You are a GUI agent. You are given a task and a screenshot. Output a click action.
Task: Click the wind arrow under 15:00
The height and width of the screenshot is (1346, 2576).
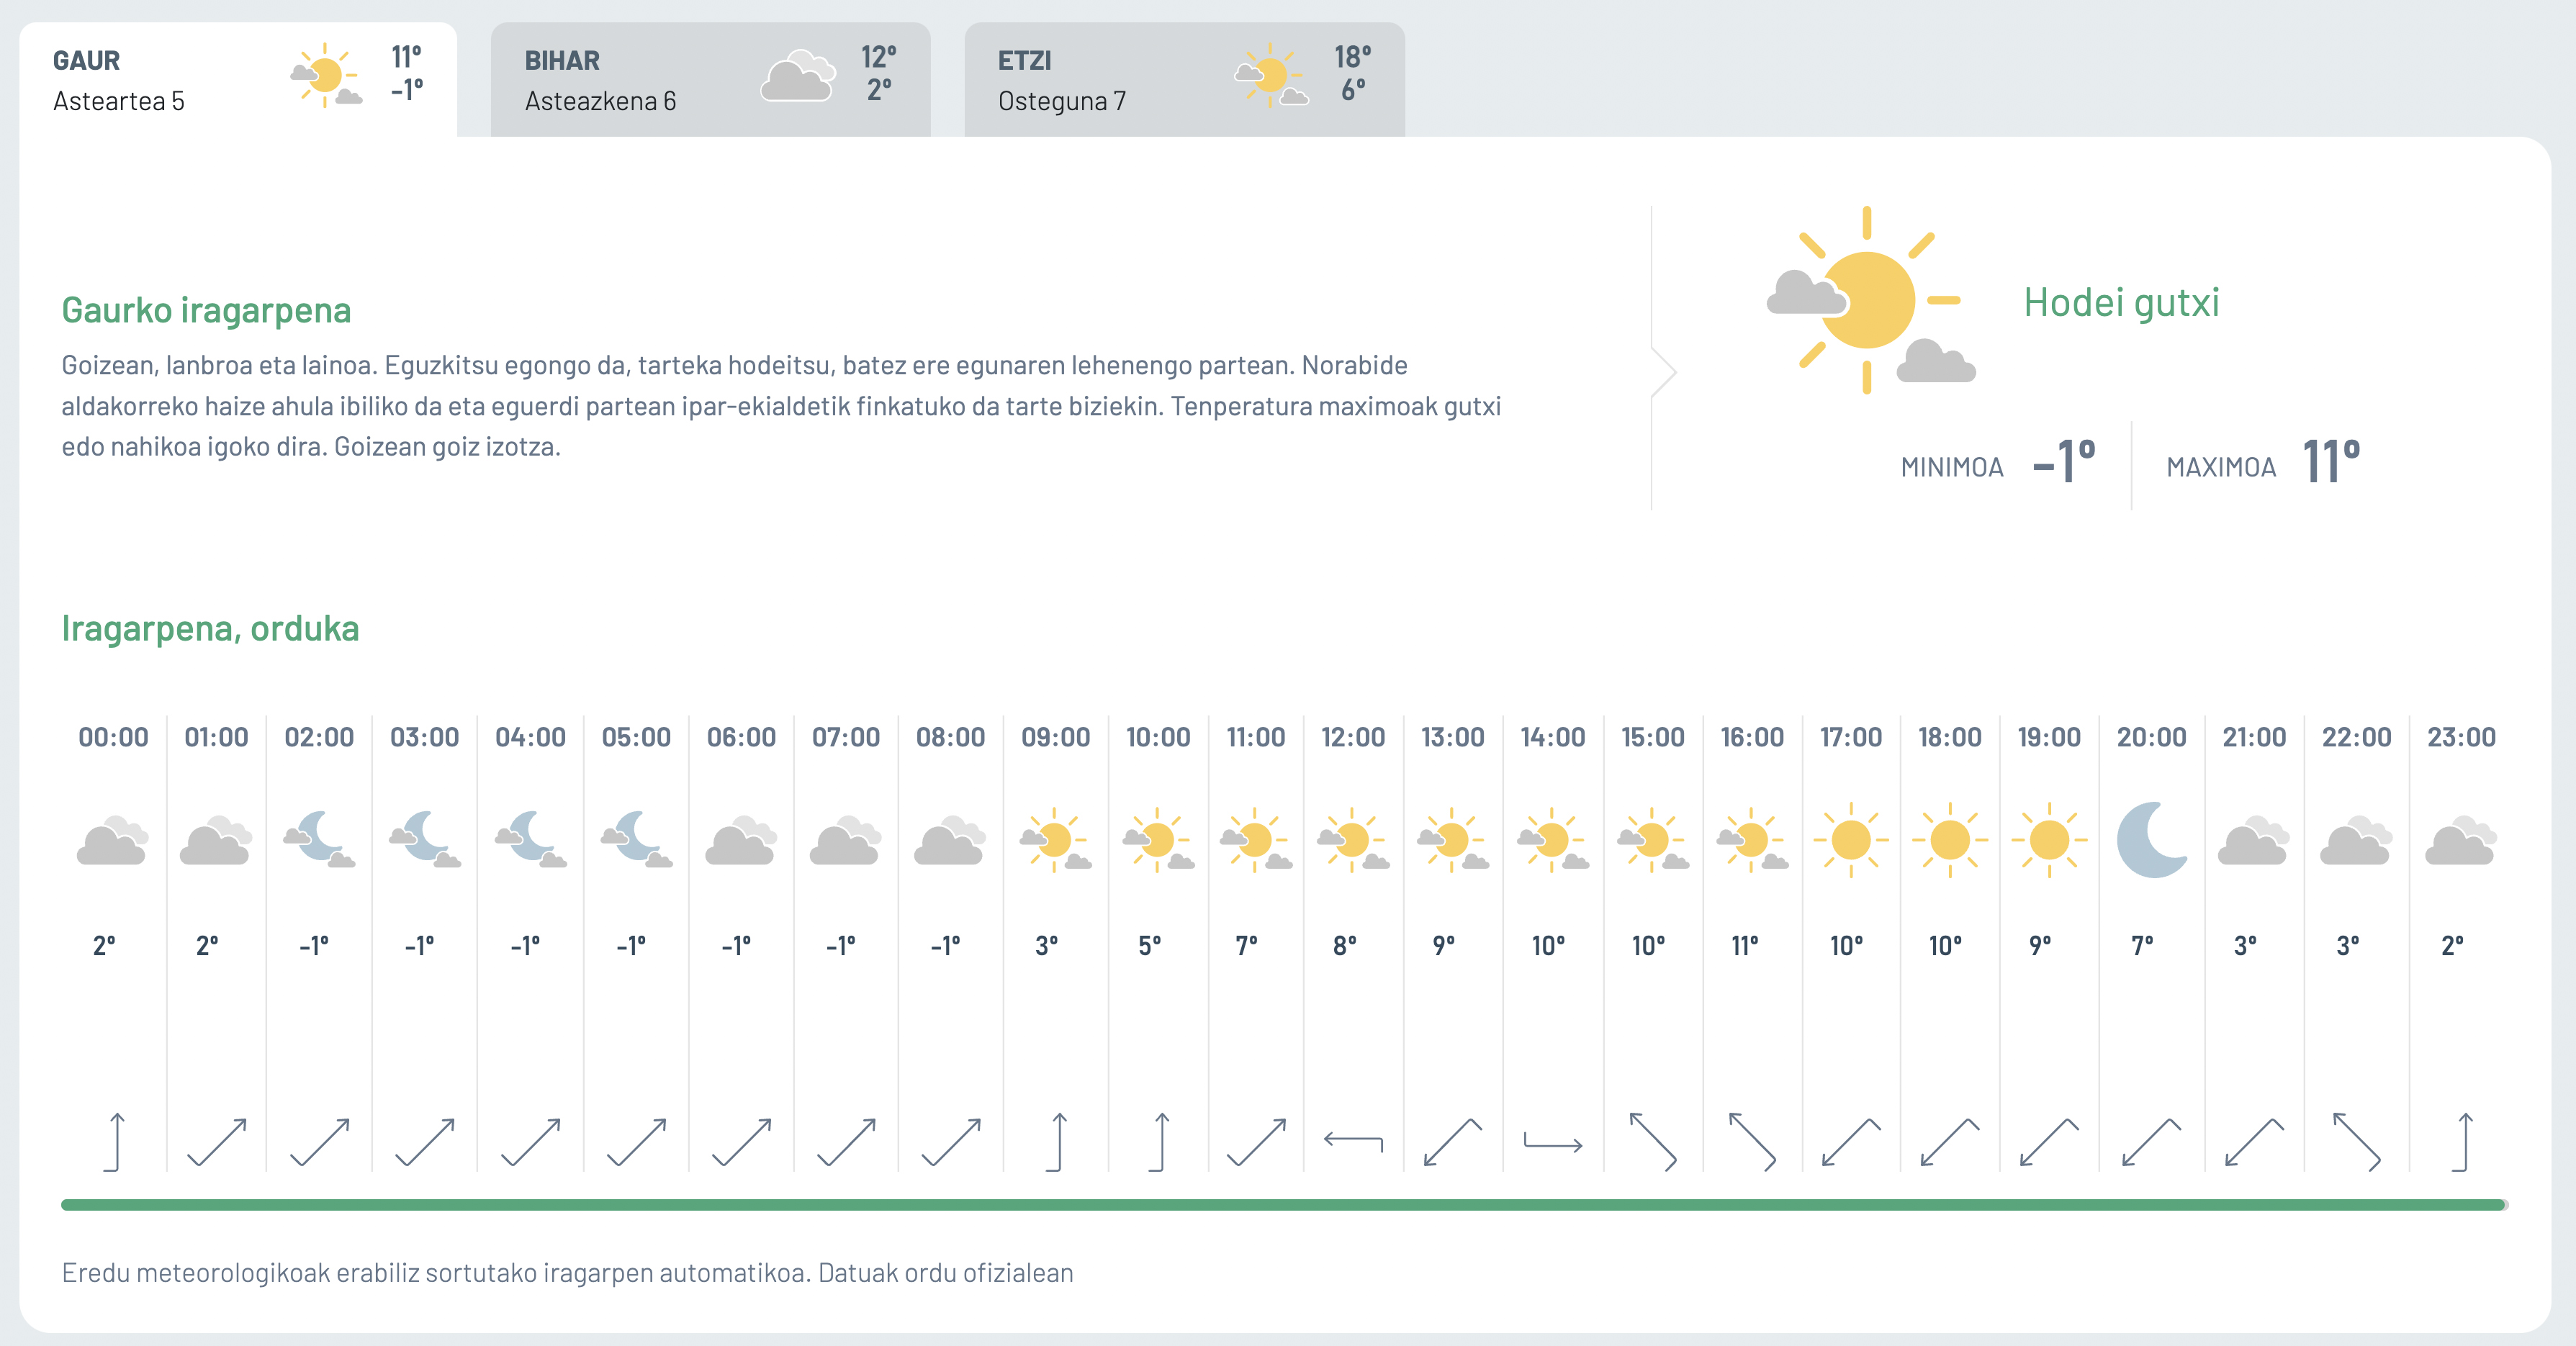click(1652, 1141)
